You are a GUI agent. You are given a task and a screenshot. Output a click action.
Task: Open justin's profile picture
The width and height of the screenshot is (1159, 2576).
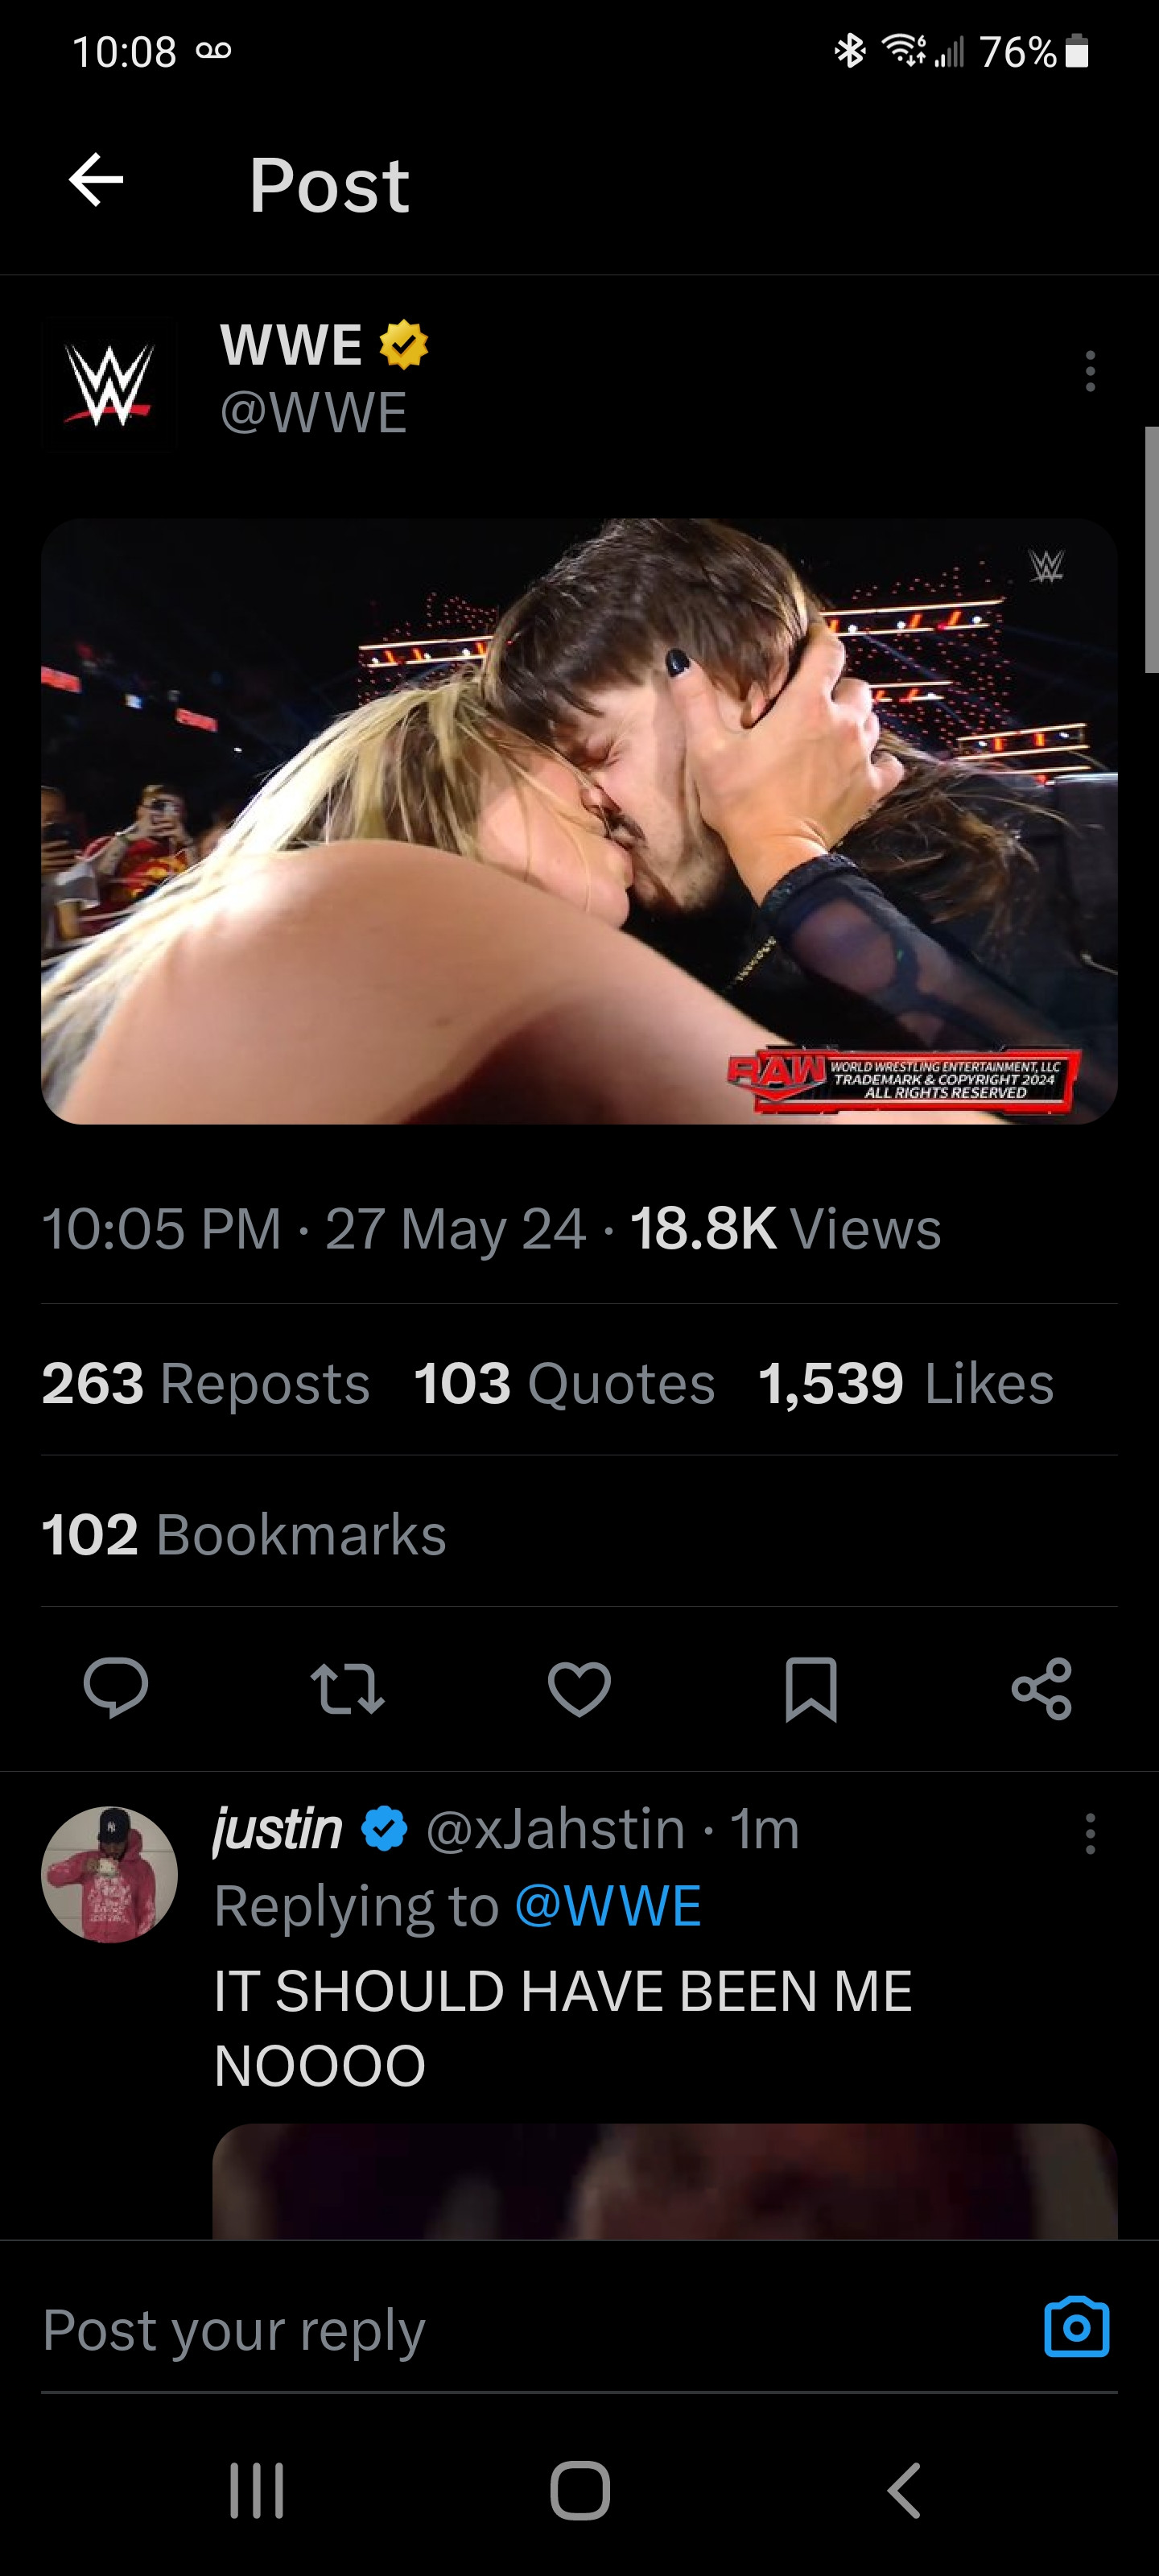(110, 1874)
